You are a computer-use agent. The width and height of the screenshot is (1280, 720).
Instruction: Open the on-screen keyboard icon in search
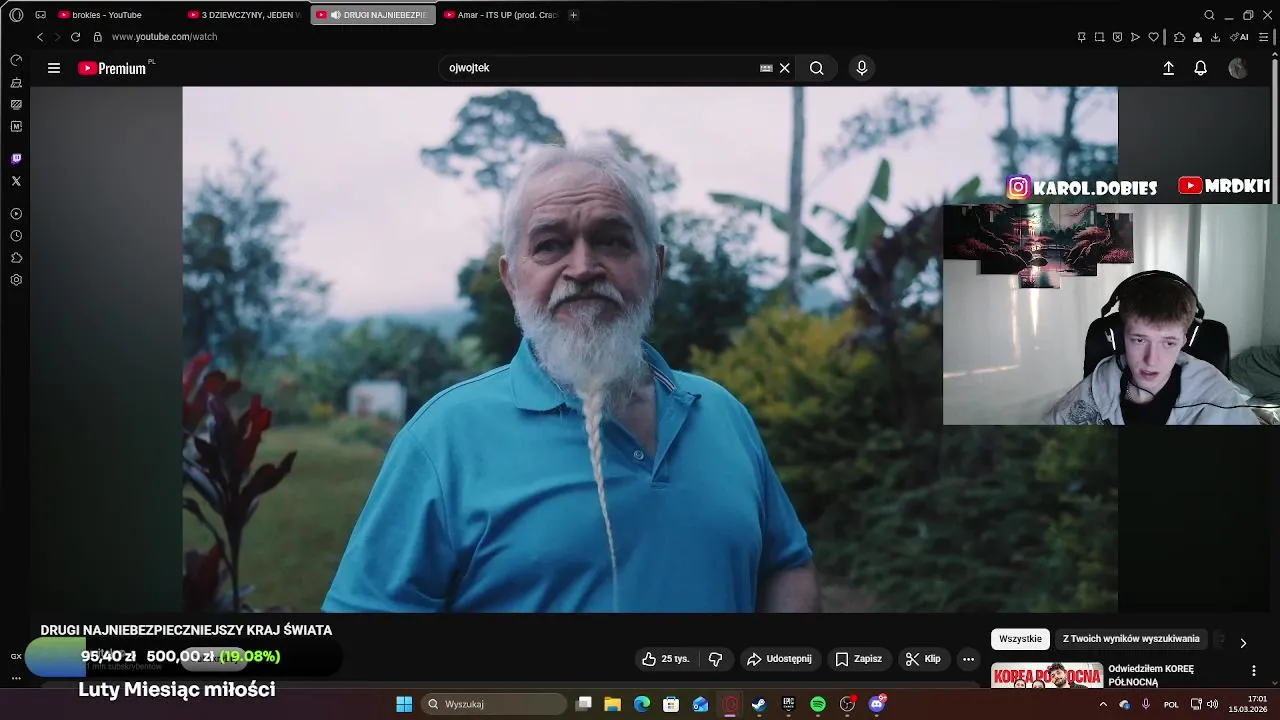(x=766, y=68)
